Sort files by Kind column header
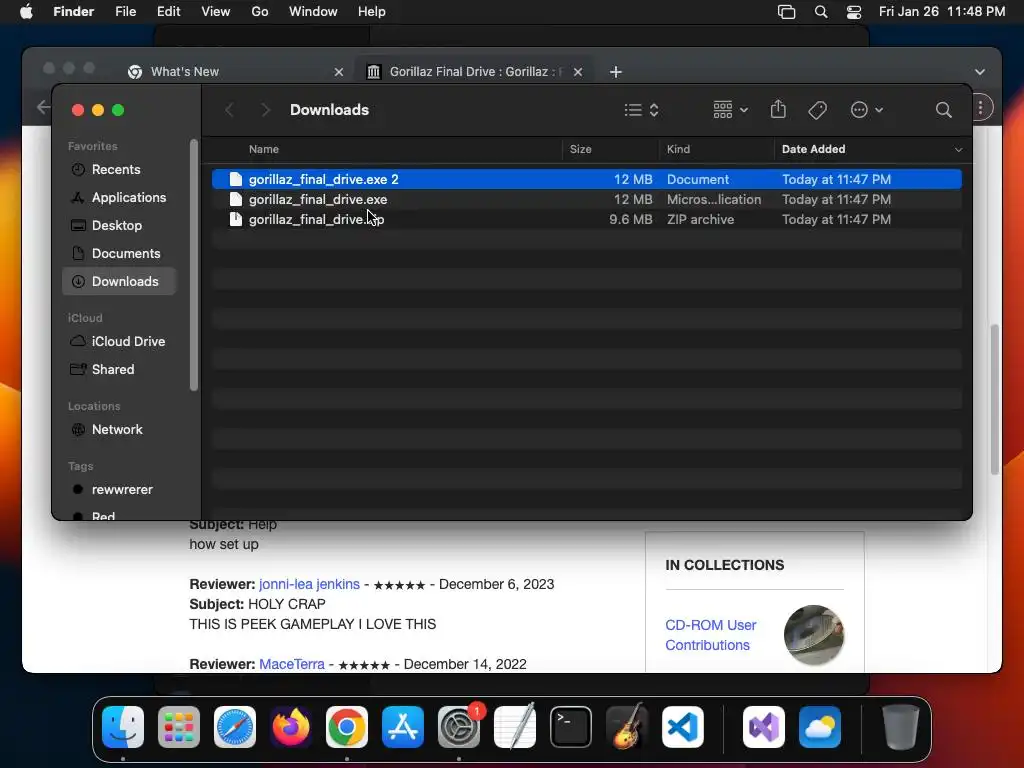The image size is (1024, 768). tap(678, 149)
